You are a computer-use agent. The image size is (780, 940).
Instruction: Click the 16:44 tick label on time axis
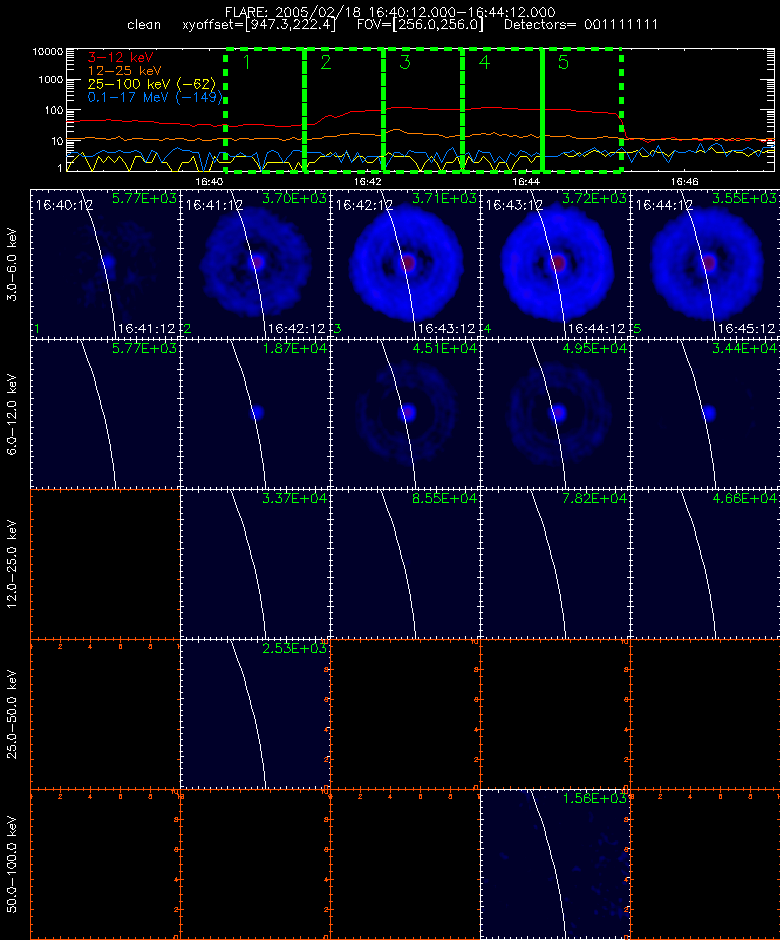coord(526,181)
